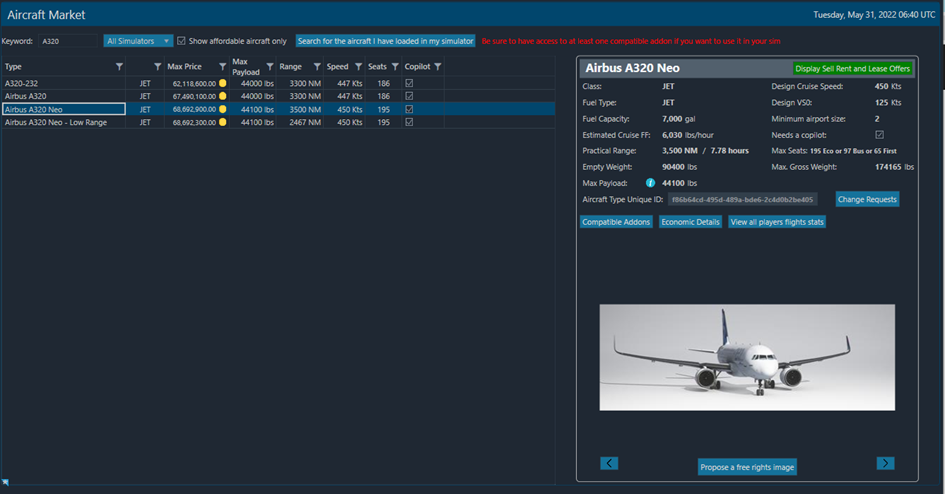Toggle Show affordable aircraft only checkbox
The width and height of the screenshot is (945, 494).
pyautogui.click(x=181, y=41)
